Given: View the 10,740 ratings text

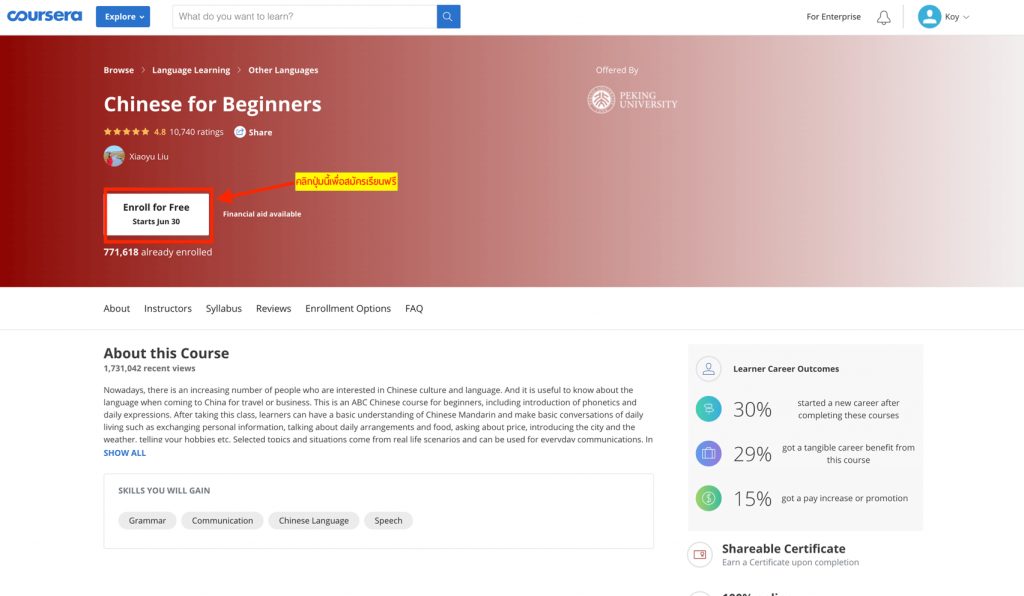Looking at the screenshot, I should (196, 132).
